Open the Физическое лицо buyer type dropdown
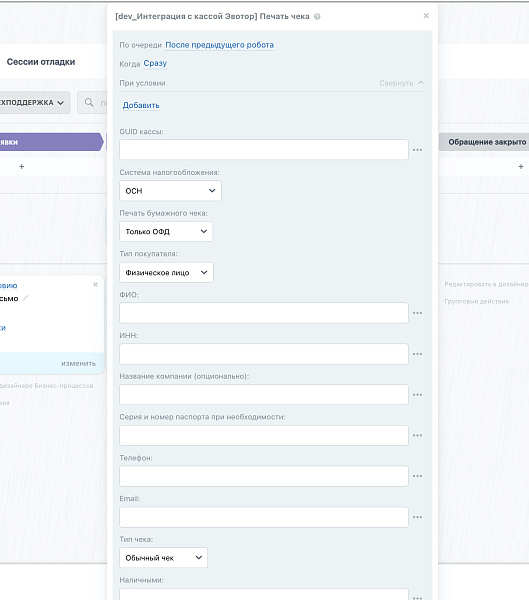 tap(166, 272)
